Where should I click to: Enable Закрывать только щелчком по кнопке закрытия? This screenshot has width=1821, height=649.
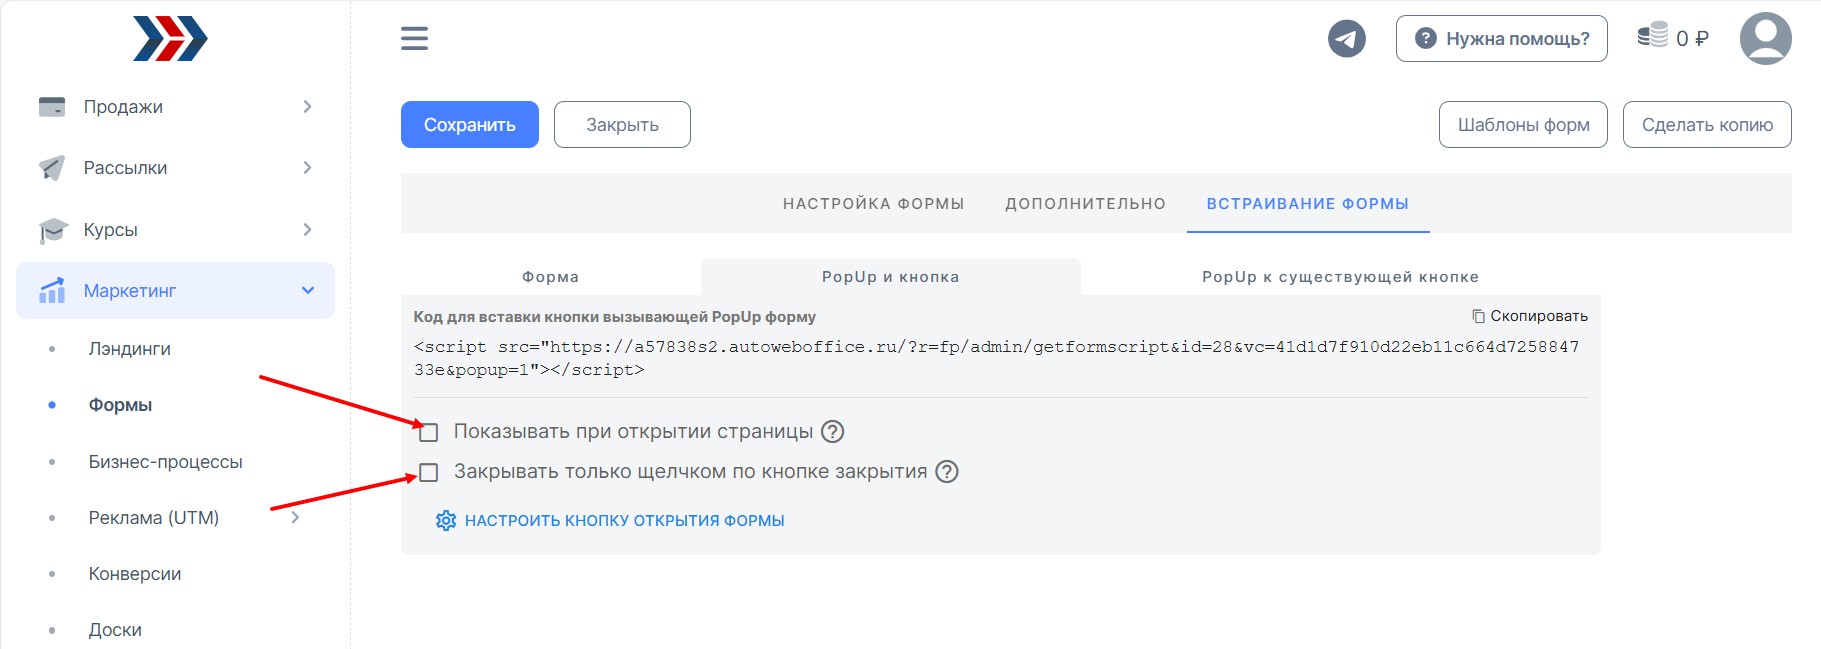[429, 472]
